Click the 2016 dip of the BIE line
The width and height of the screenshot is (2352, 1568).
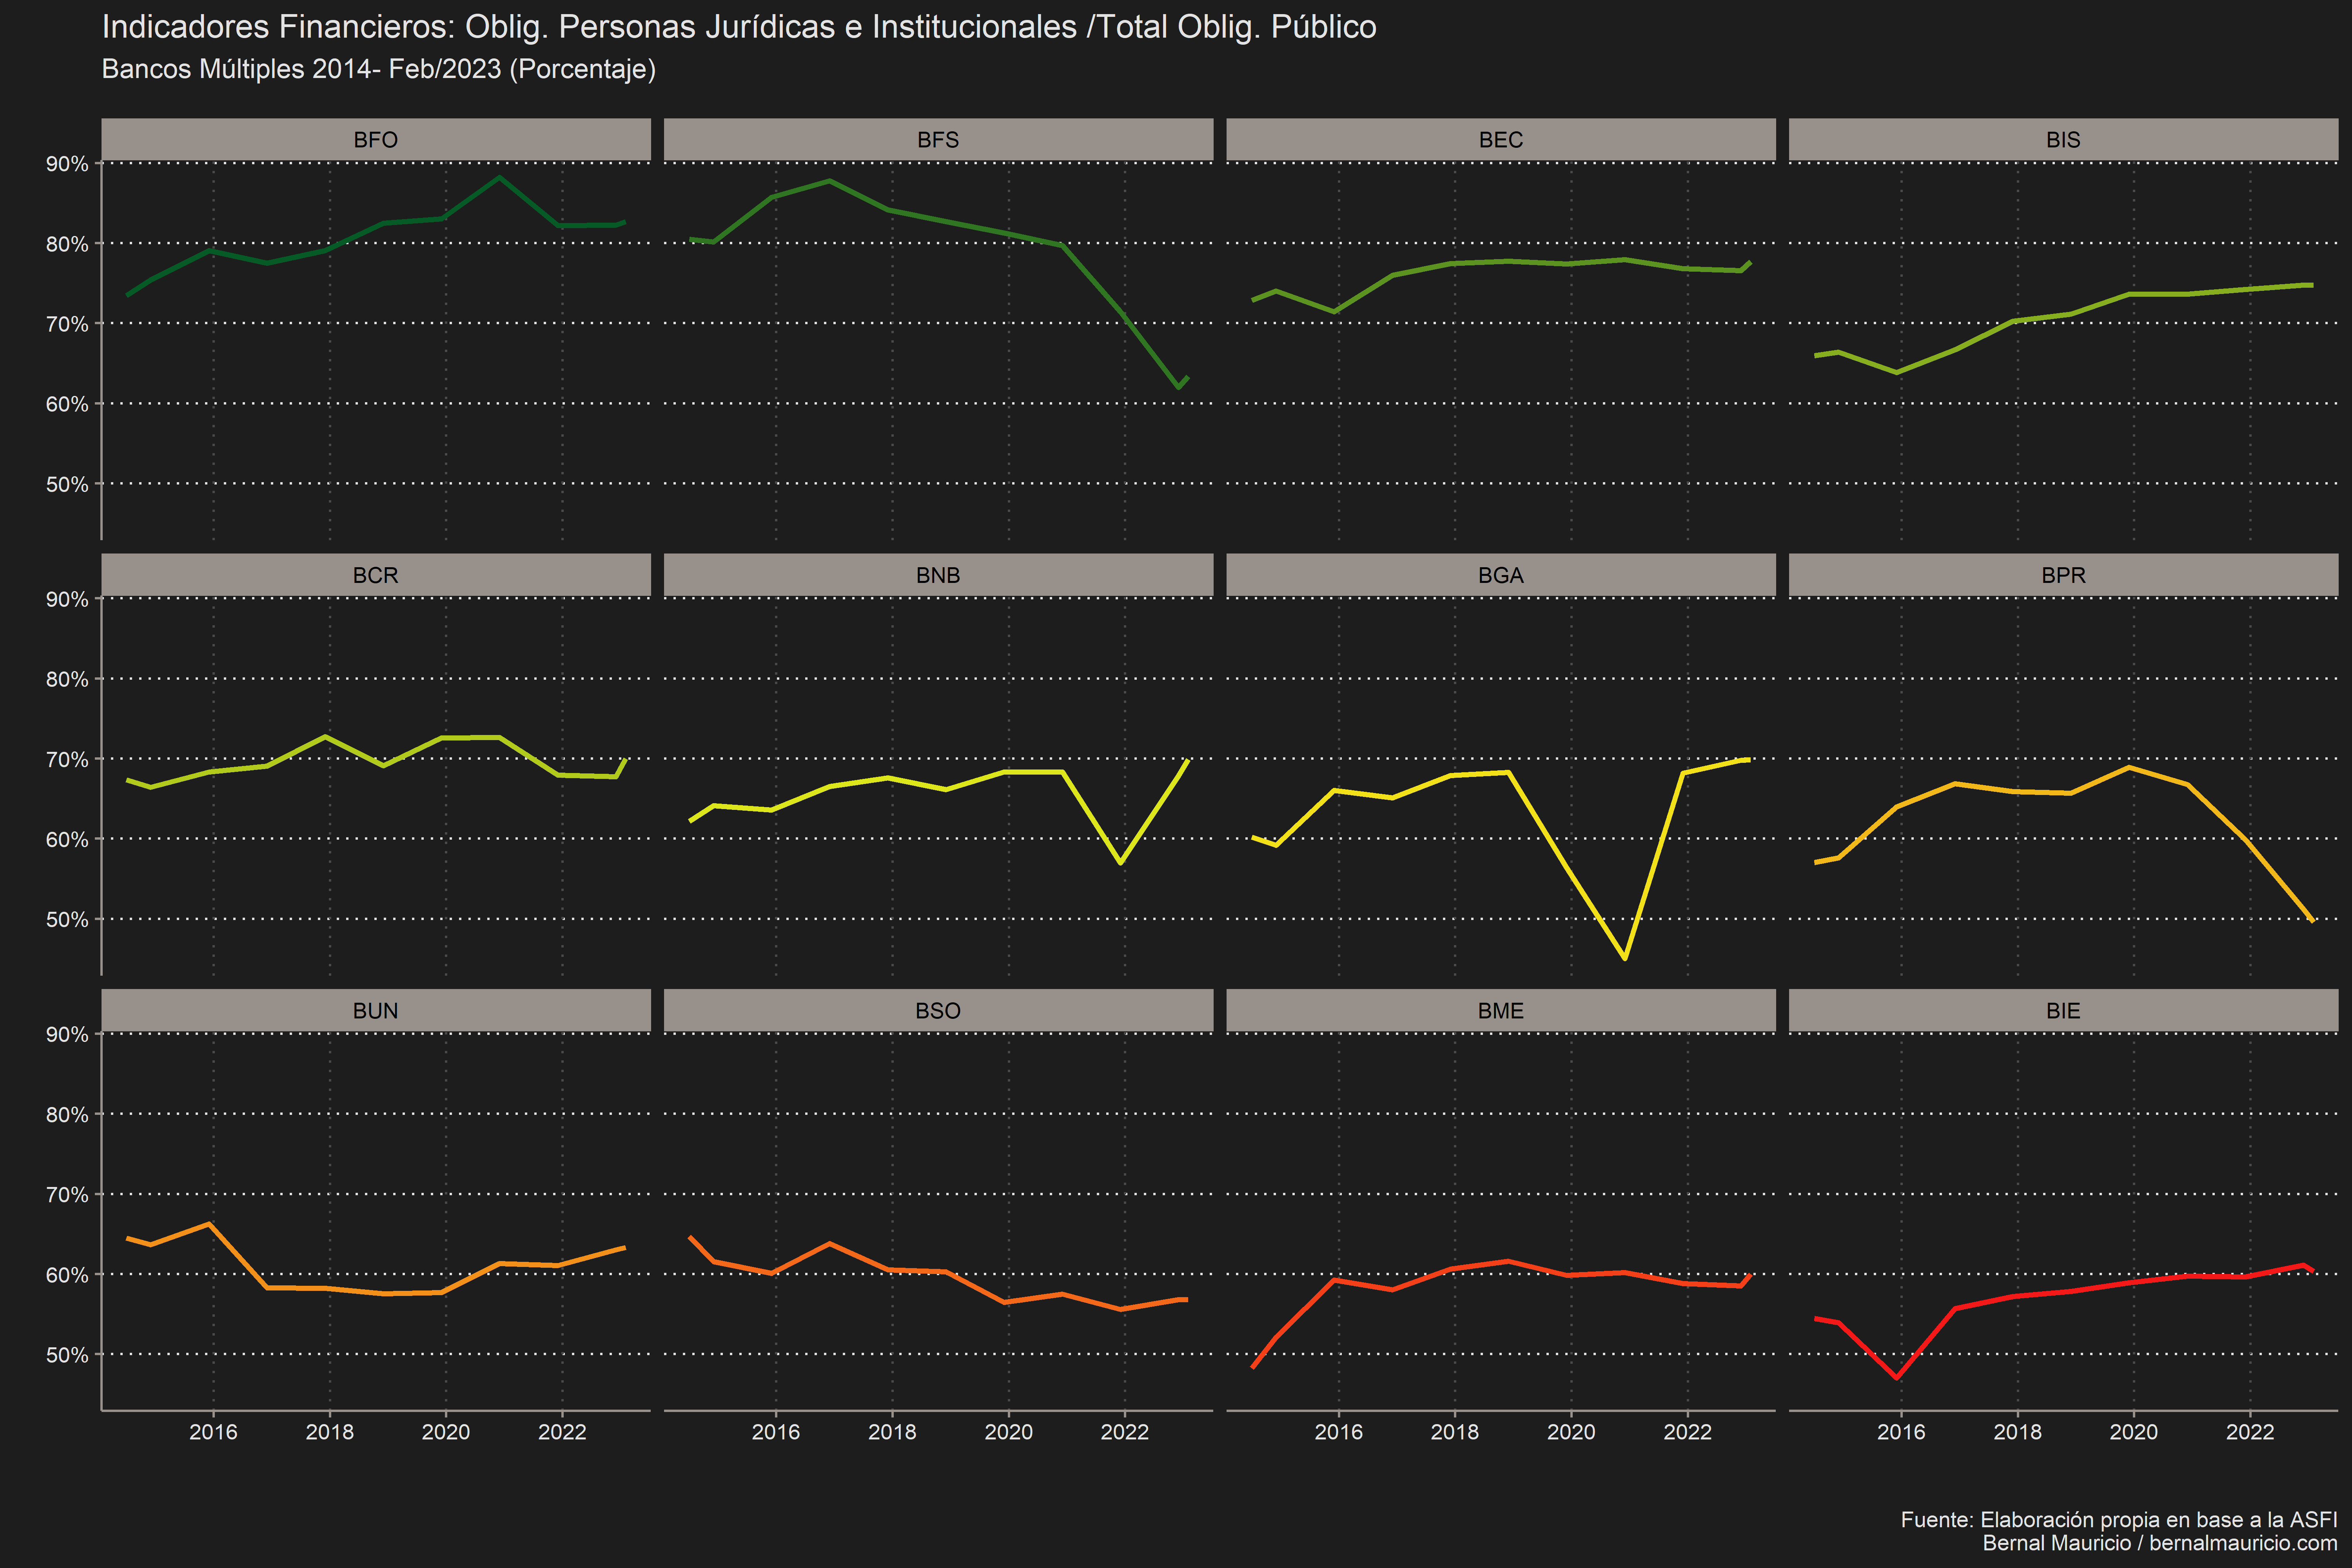click(x=1897, y=1378)
